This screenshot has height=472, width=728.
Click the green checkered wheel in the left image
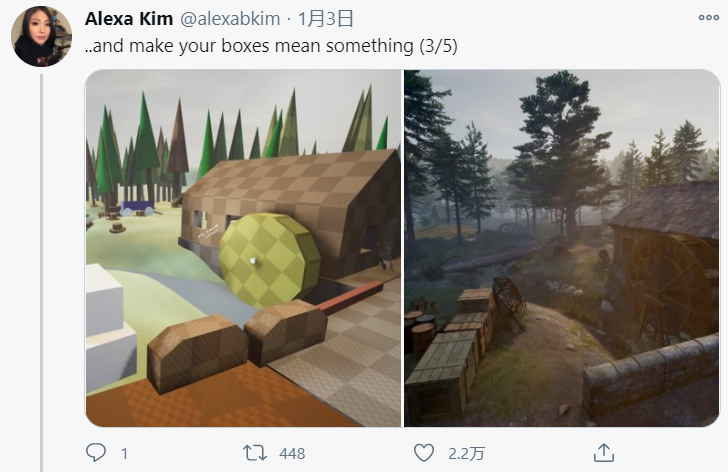click(x=269, y=261)
